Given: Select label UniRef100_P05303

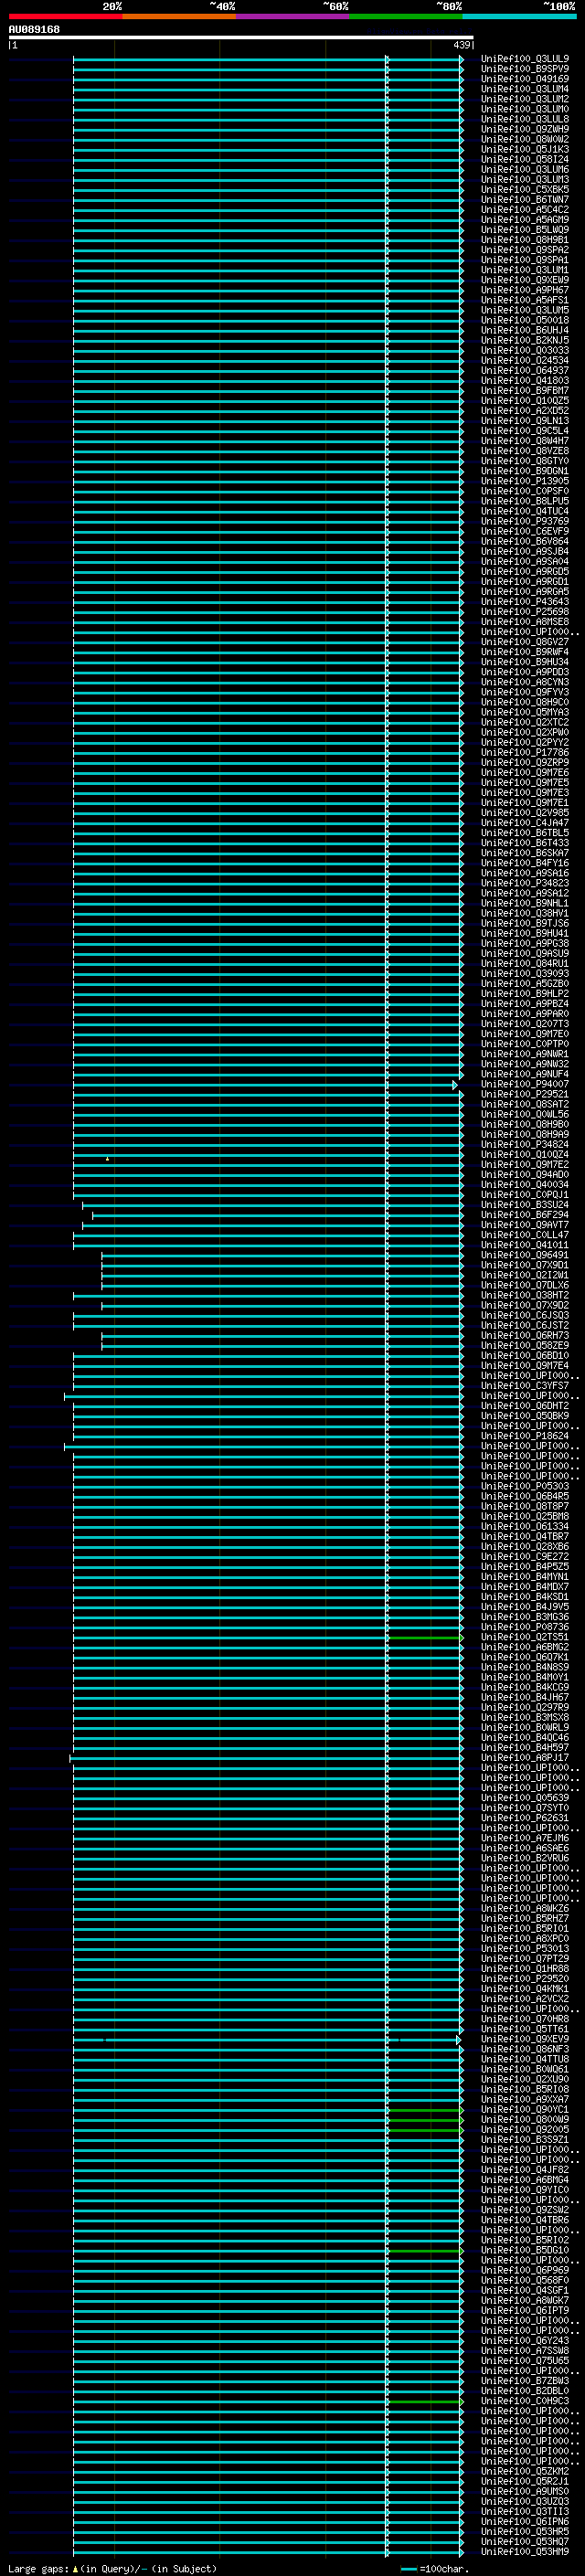Looking at the screenshot, I should [x=524, y=1486].
